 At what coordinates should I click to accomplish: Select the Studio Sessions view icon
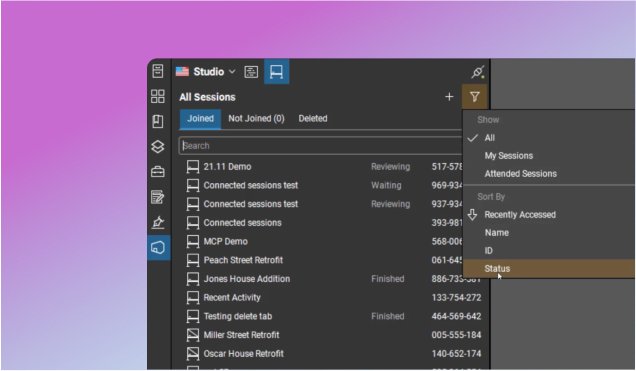(277, 72)
